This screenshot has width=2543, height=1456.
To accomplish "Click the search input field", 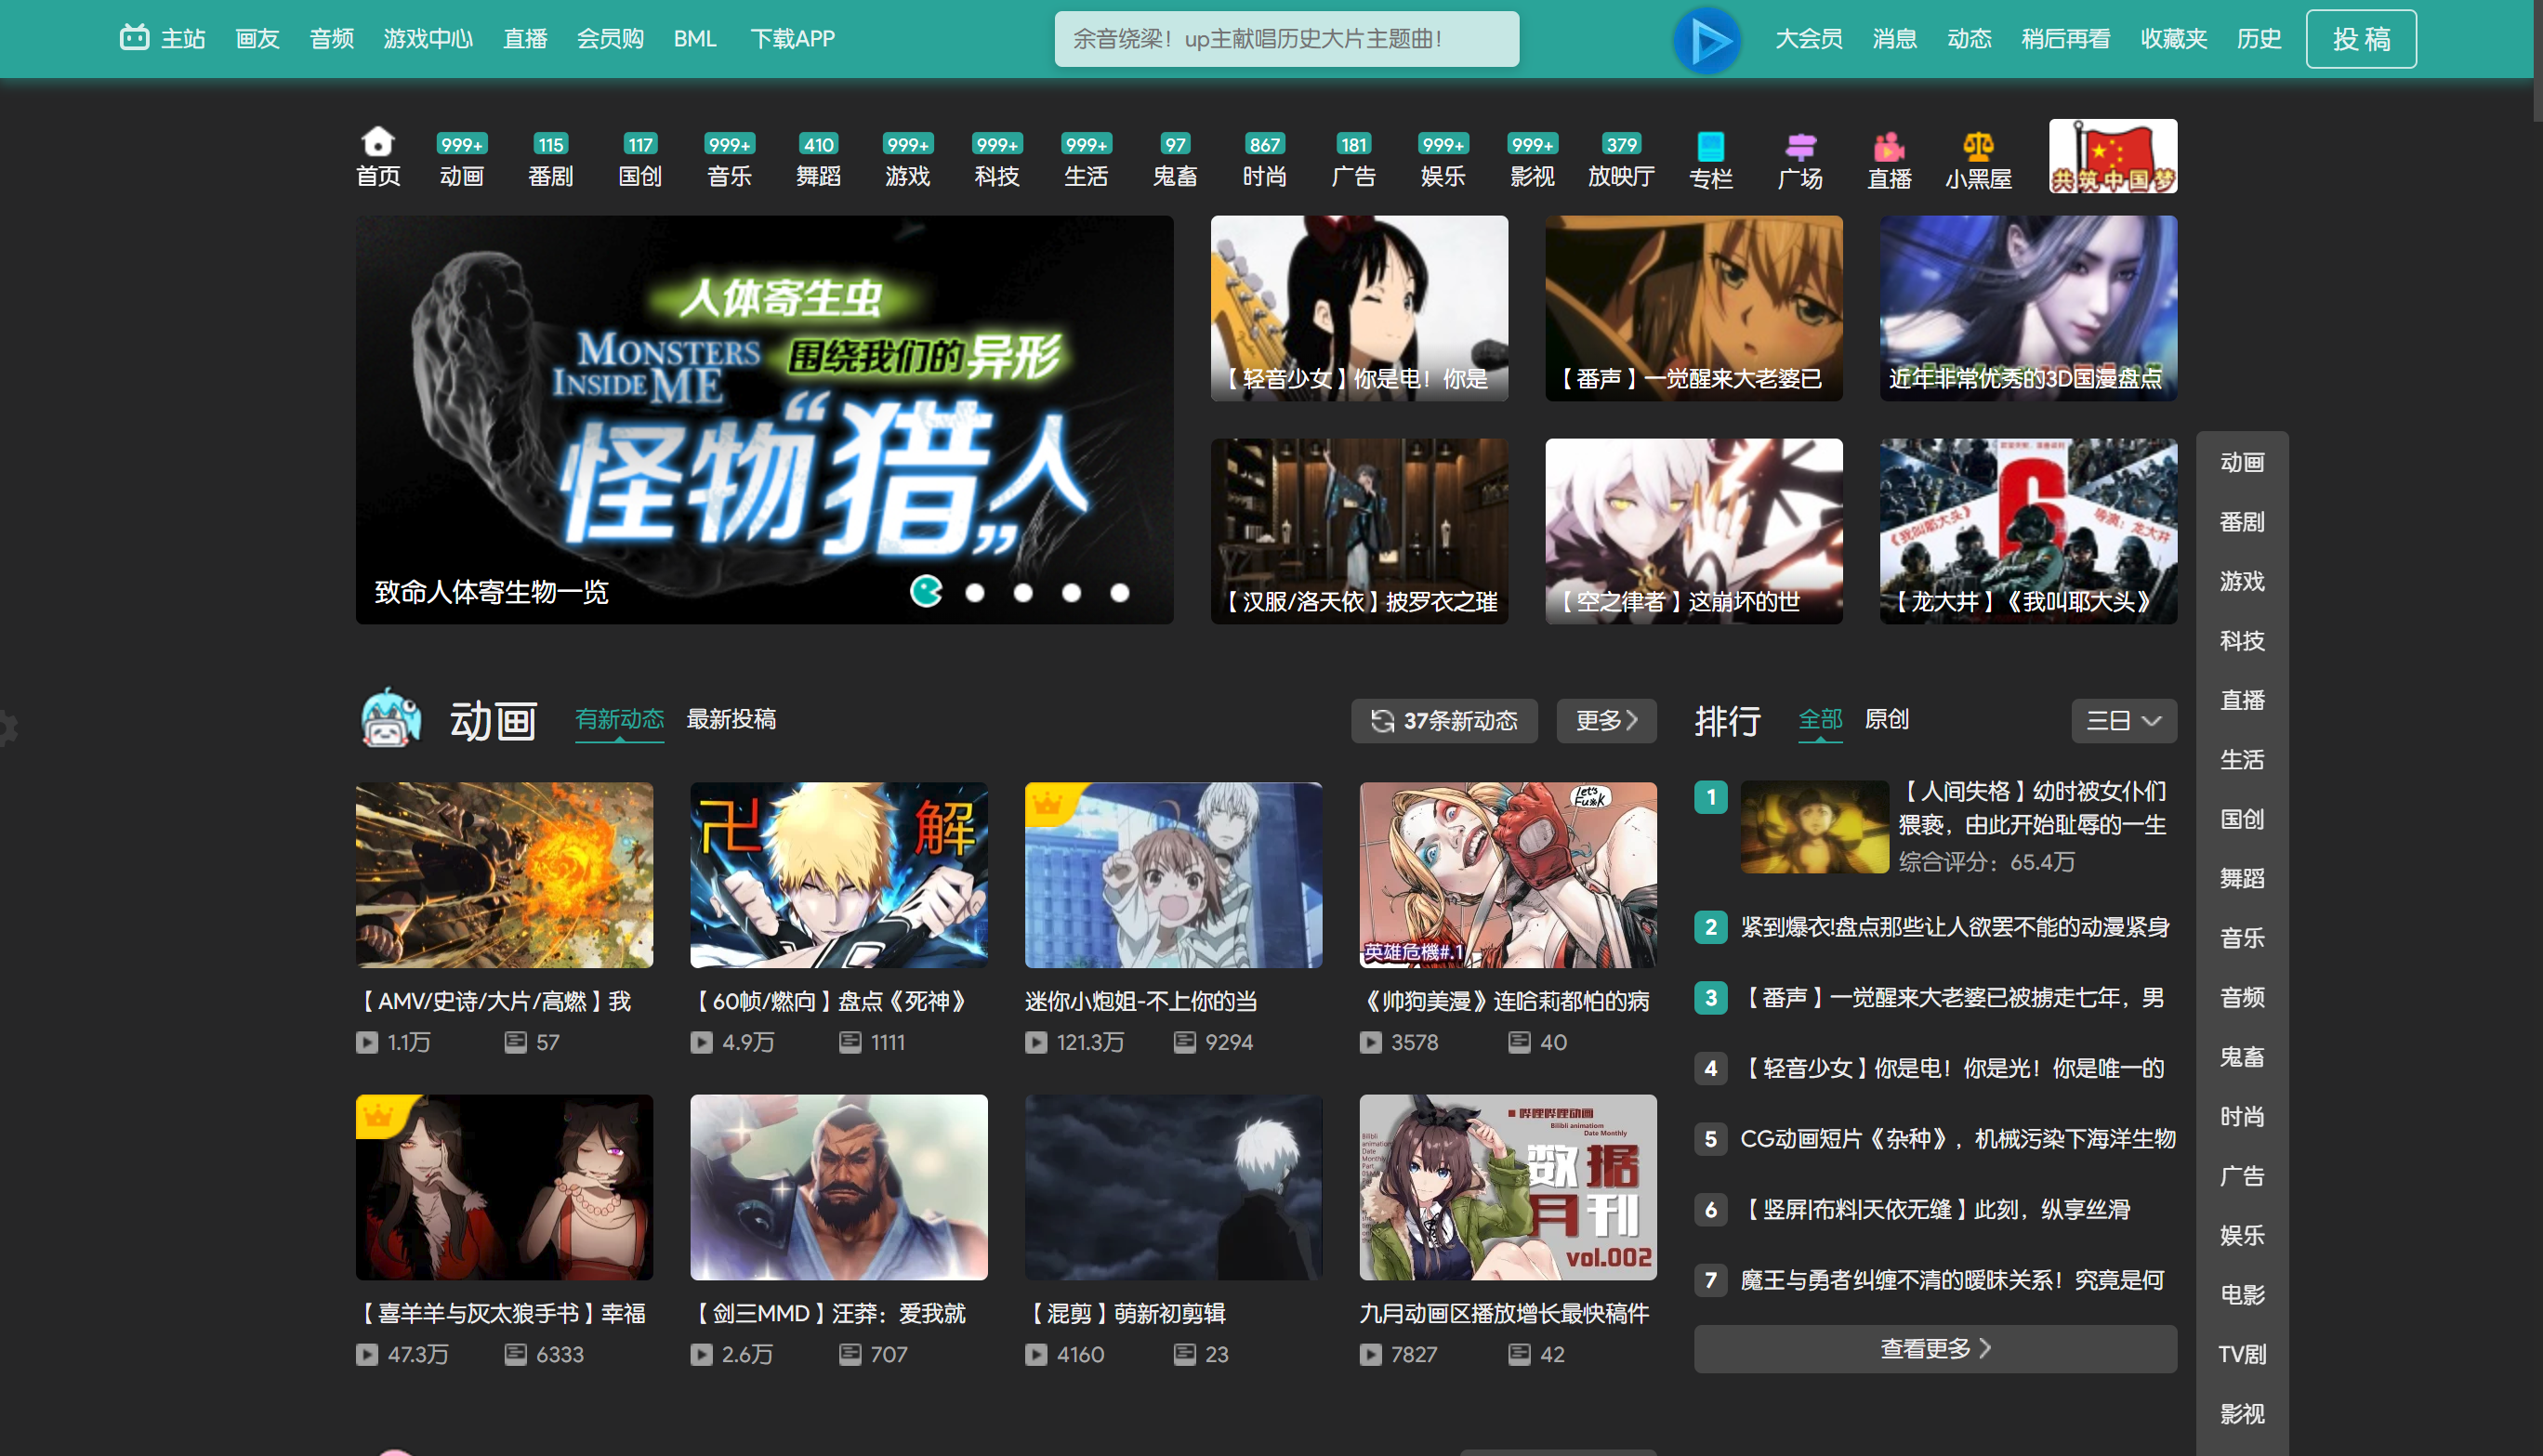I will click(x=1286, y=39).
